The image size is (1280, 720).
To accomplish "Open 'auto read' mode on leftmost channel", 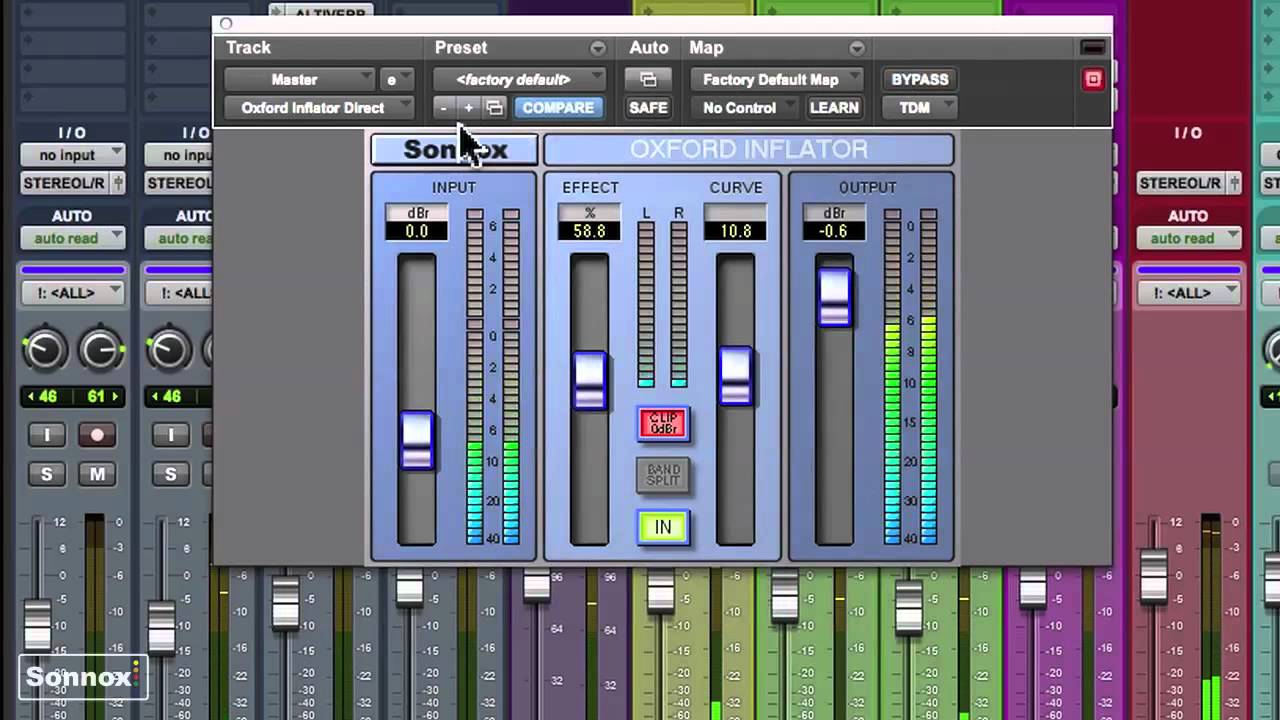I will pyautogui.click(x=72, y=238).
